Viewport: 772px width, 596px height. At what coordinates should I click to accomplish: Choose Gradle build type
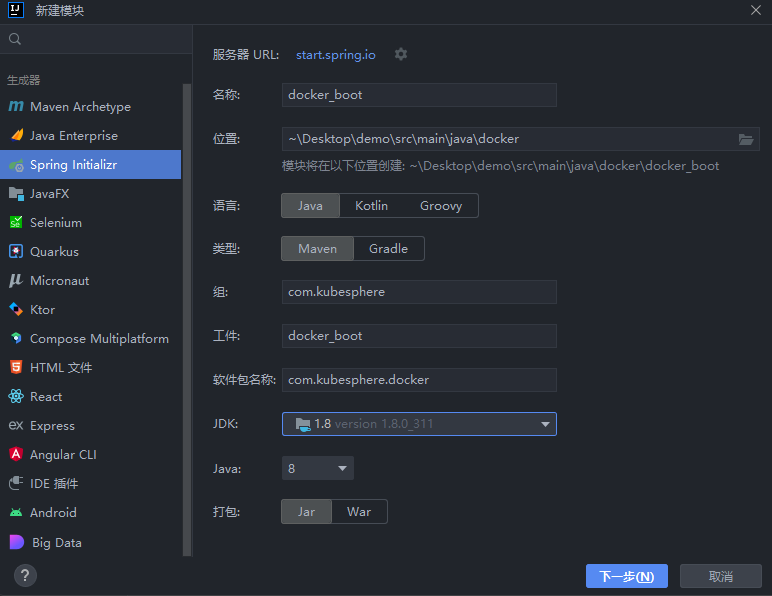[388, 249]
